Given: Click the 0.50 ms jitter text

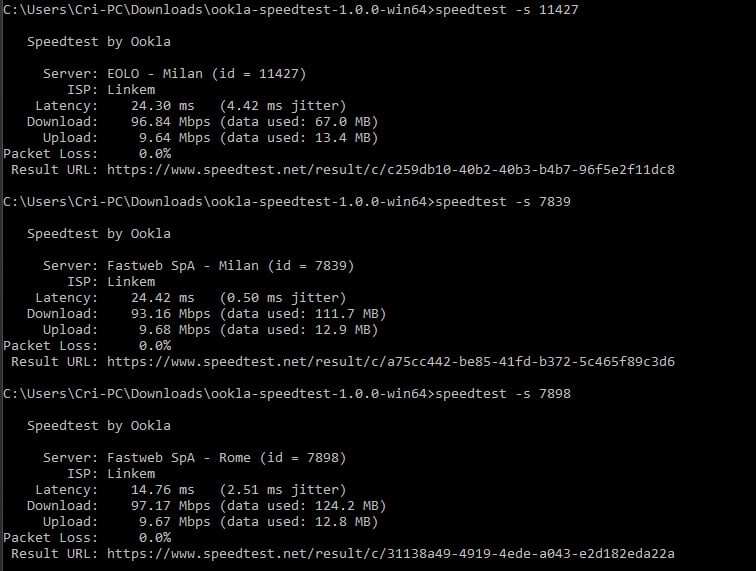Looking at the screenshot, I should pyautogui.click(x=283, y=298).
